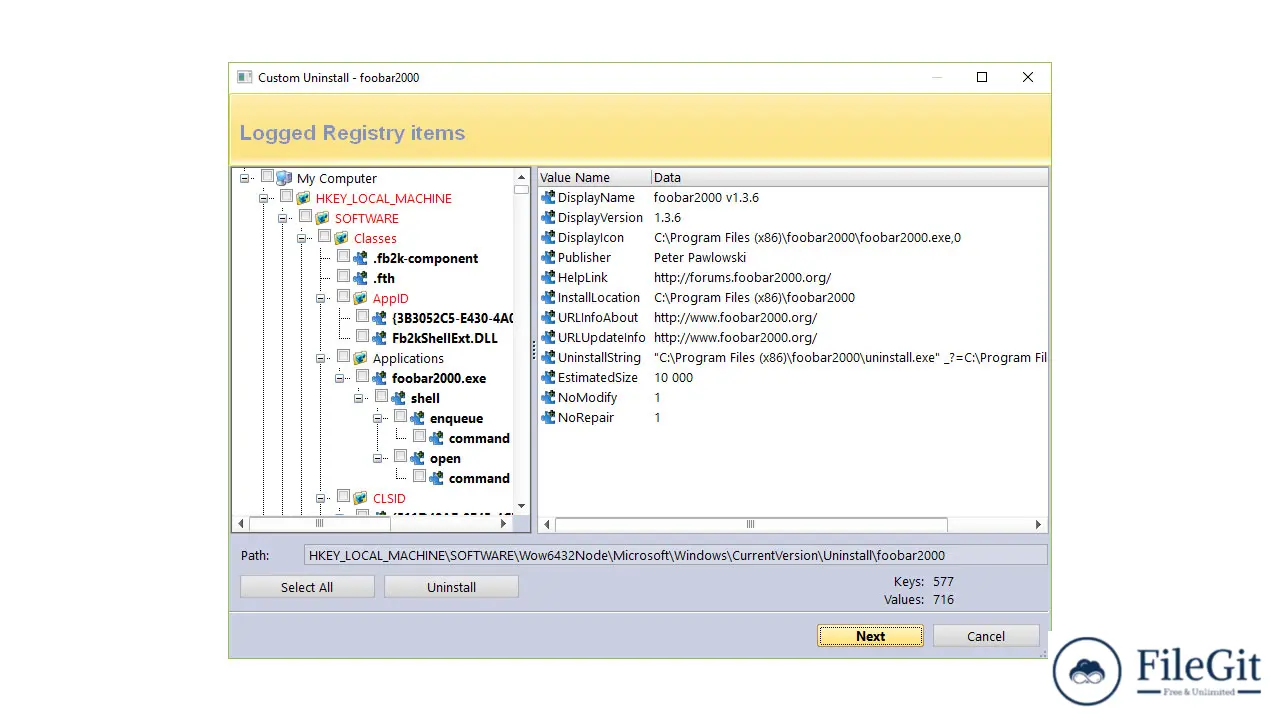This screenshot has height=720, width=1280.
Task: Click the Classes key folder icon
Action: [341, 238]
